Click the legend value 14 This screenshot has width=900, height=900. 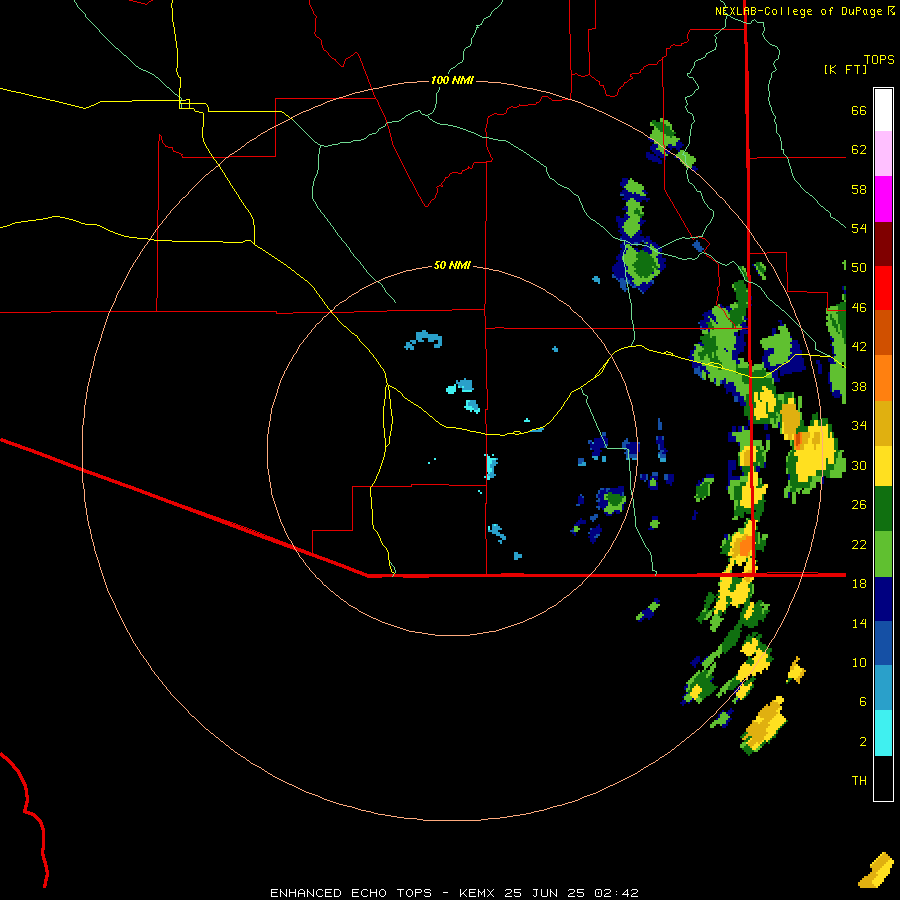(859, 623)
